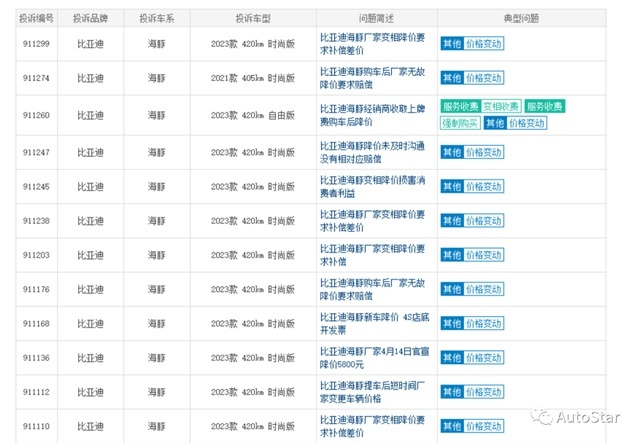Viewport: 640px width, 443px height.
Task: Click 2023款 420km 时尚版 in row 911112
Action: (x=253, y=392)
